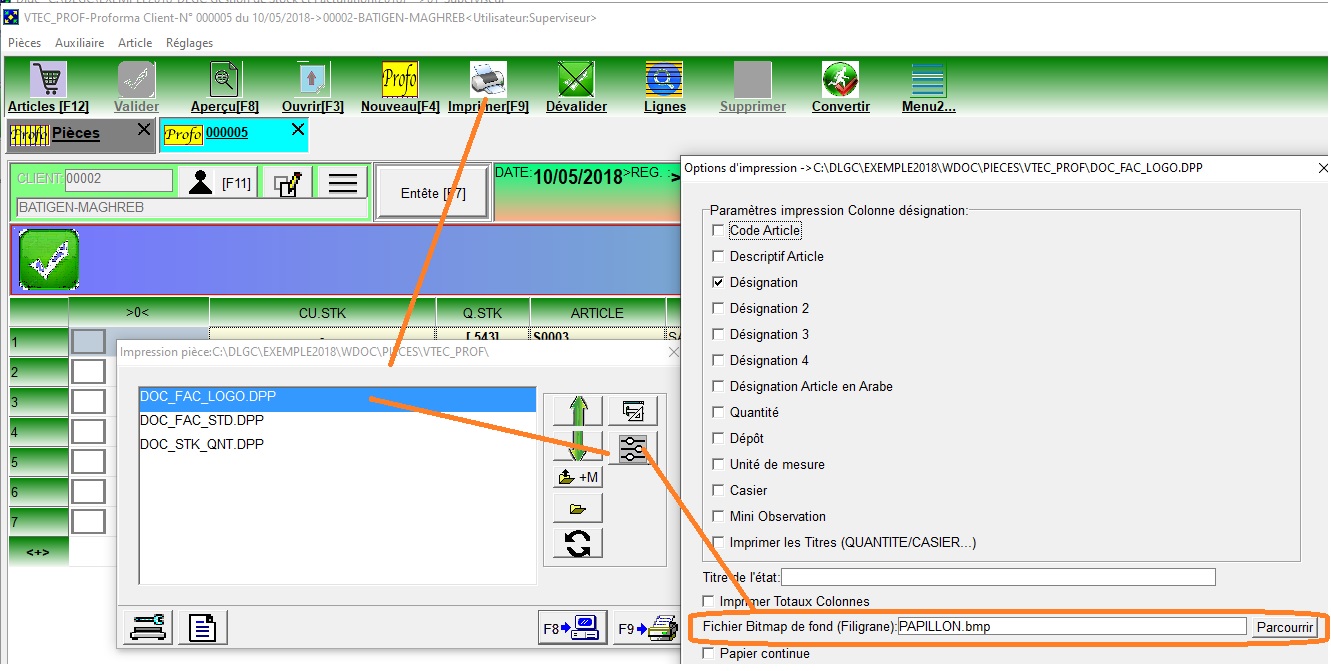Check the Mini Observation option

pos(717,516)
